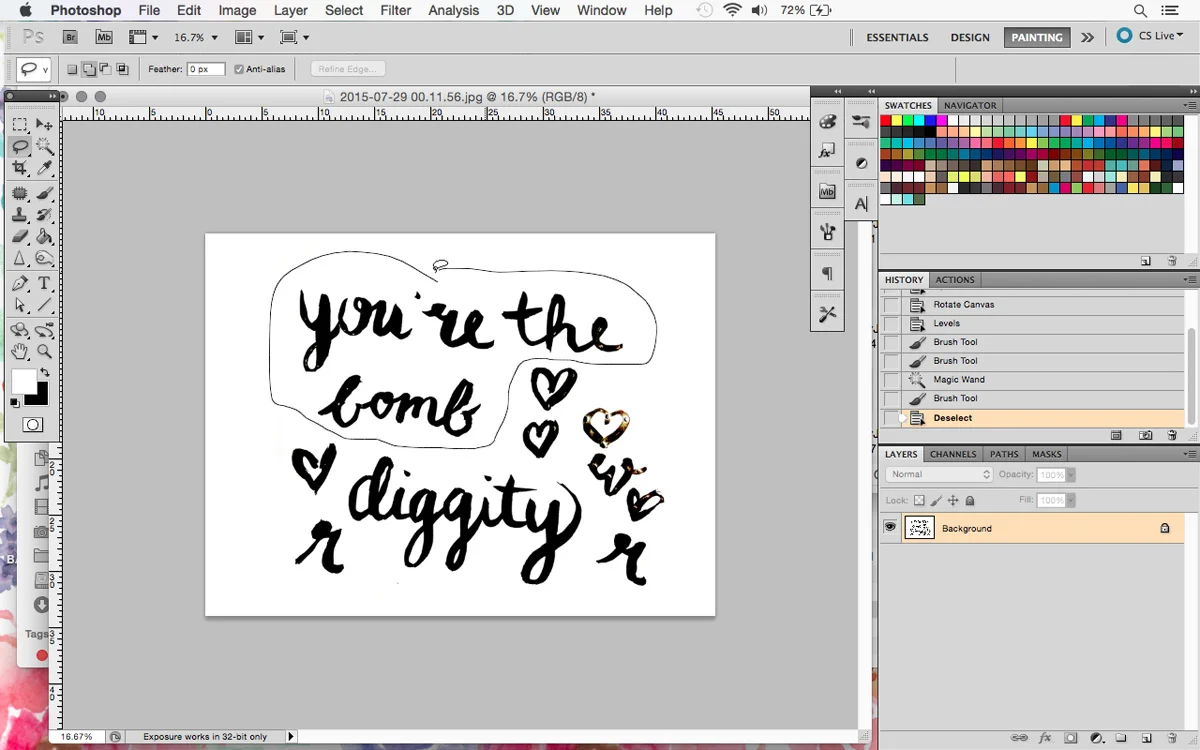The width and height of the screenshot is (1200, 750).
Task: Toggle the Anti-alias checkbox
Action: pos(239,69)
